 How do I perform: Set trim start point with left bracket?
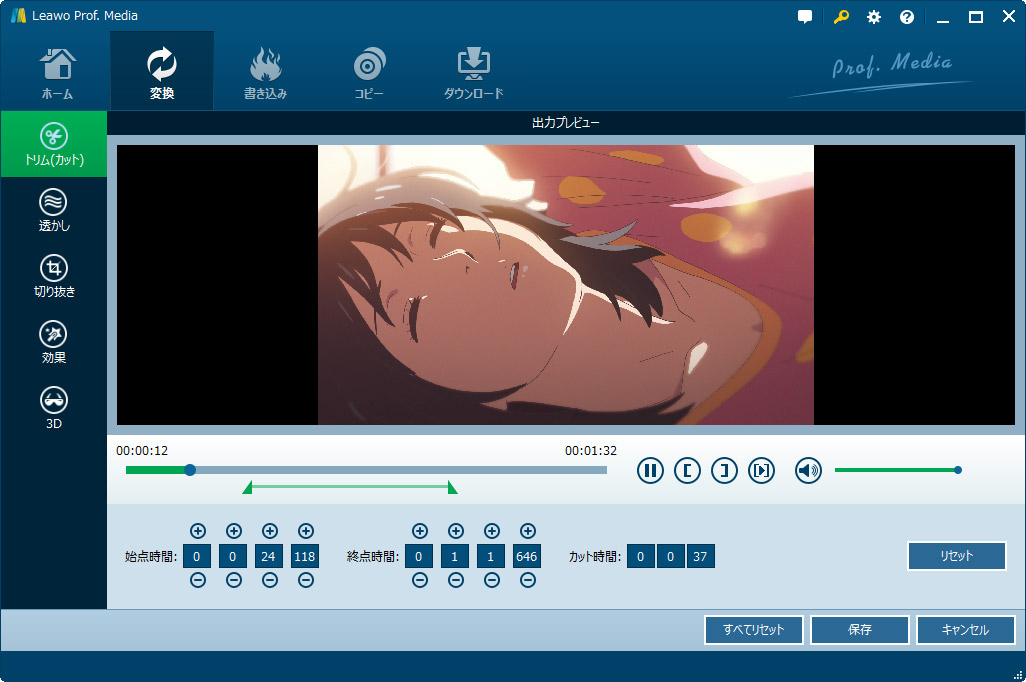coord(687,470)
